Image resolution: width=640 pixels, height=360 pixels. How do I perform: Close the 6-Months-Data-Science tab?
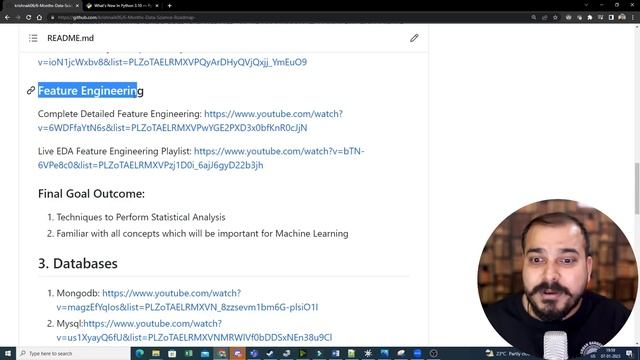(77, 6)
